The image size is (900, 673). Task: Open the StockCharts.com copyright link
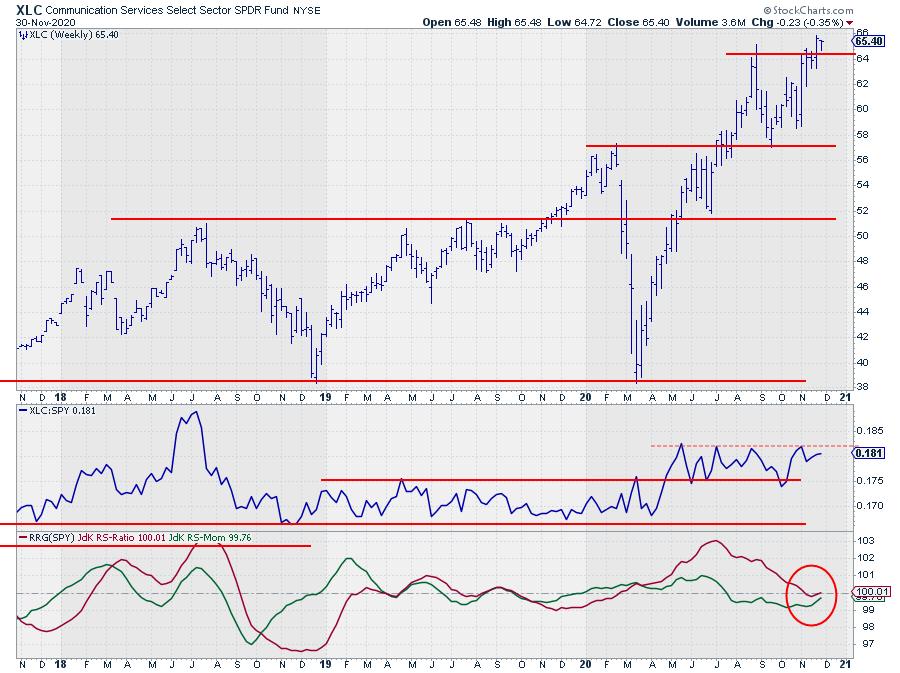pos(808,10)
